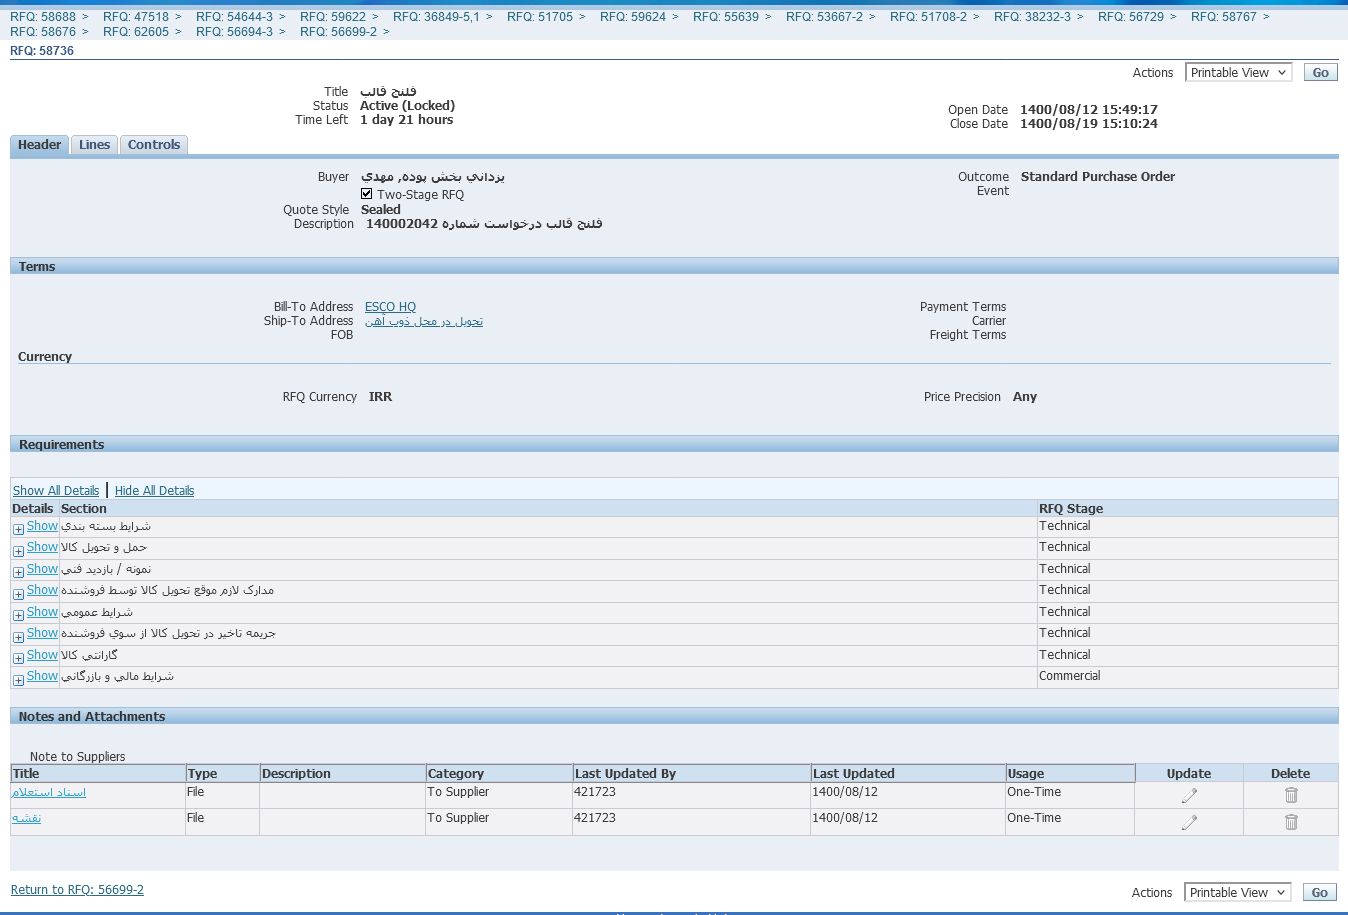Expand the plus icon in the Commercial stage row
Screen dimensions: 1348x915
(x=18, y=680)
